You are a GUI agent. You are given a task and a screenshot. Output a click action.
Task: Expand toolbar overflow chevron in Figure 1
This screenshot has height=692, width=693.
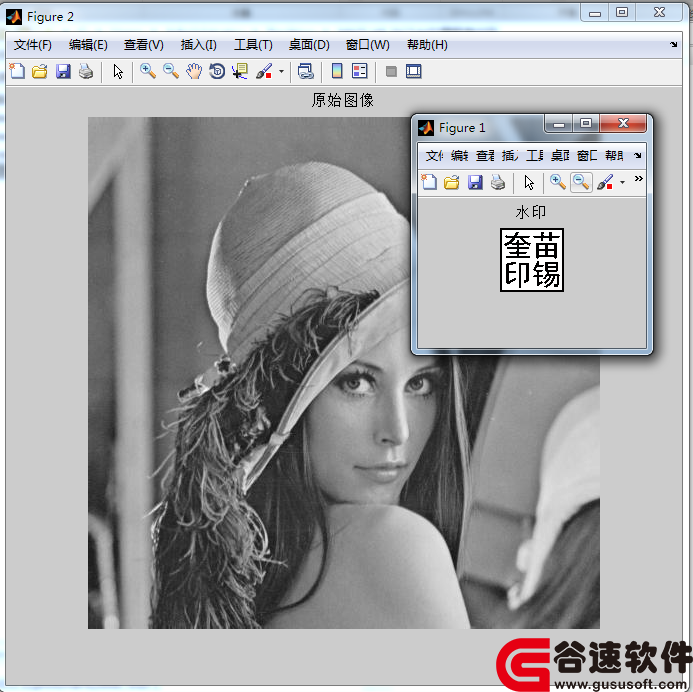tap(639, 179)
